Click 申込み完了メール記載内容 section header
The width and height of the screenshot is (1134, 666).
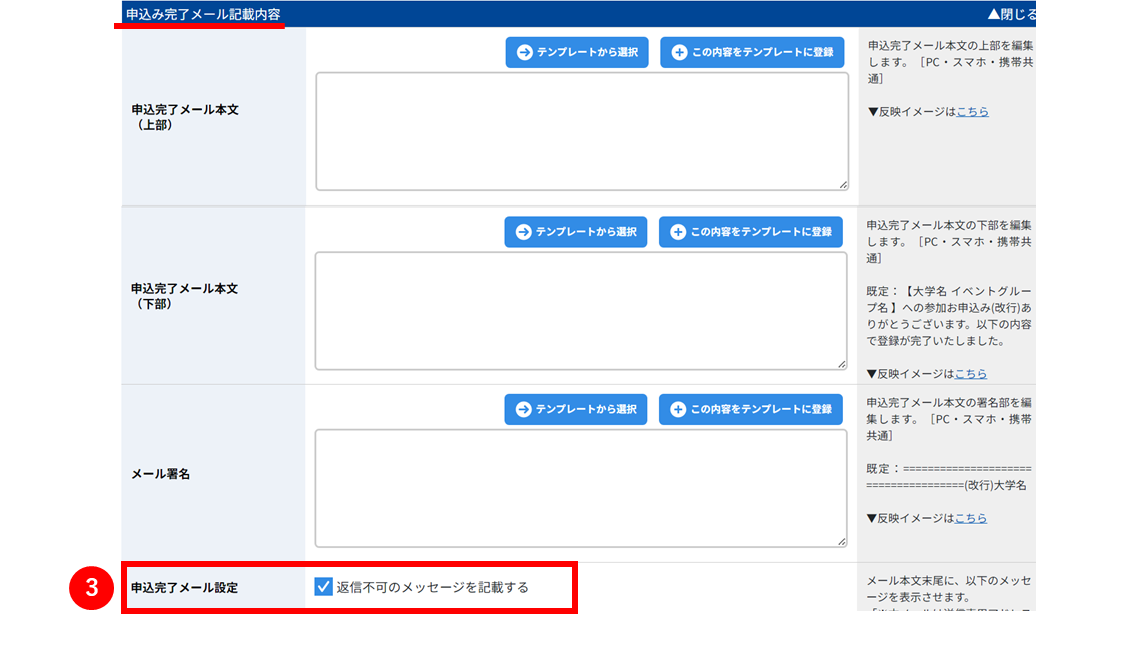(203, 14)
